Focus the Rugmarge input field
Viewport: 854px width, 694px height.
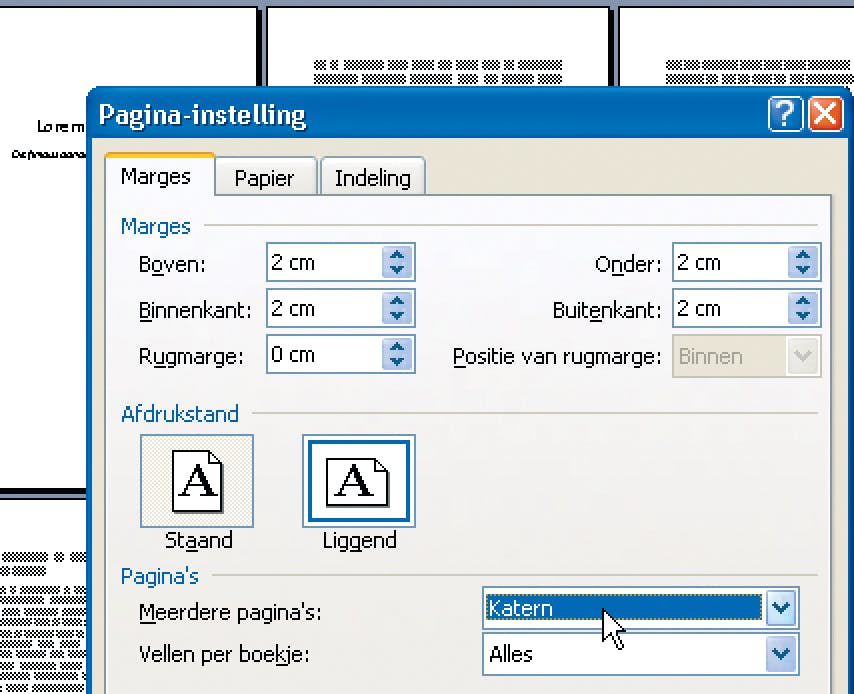[x=324, y=355]
